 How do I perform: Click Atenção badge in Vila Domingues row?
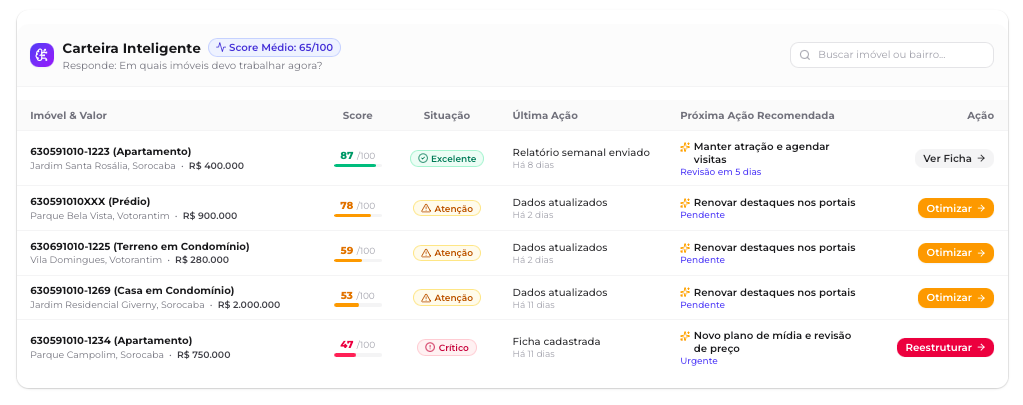click(447, 253)
